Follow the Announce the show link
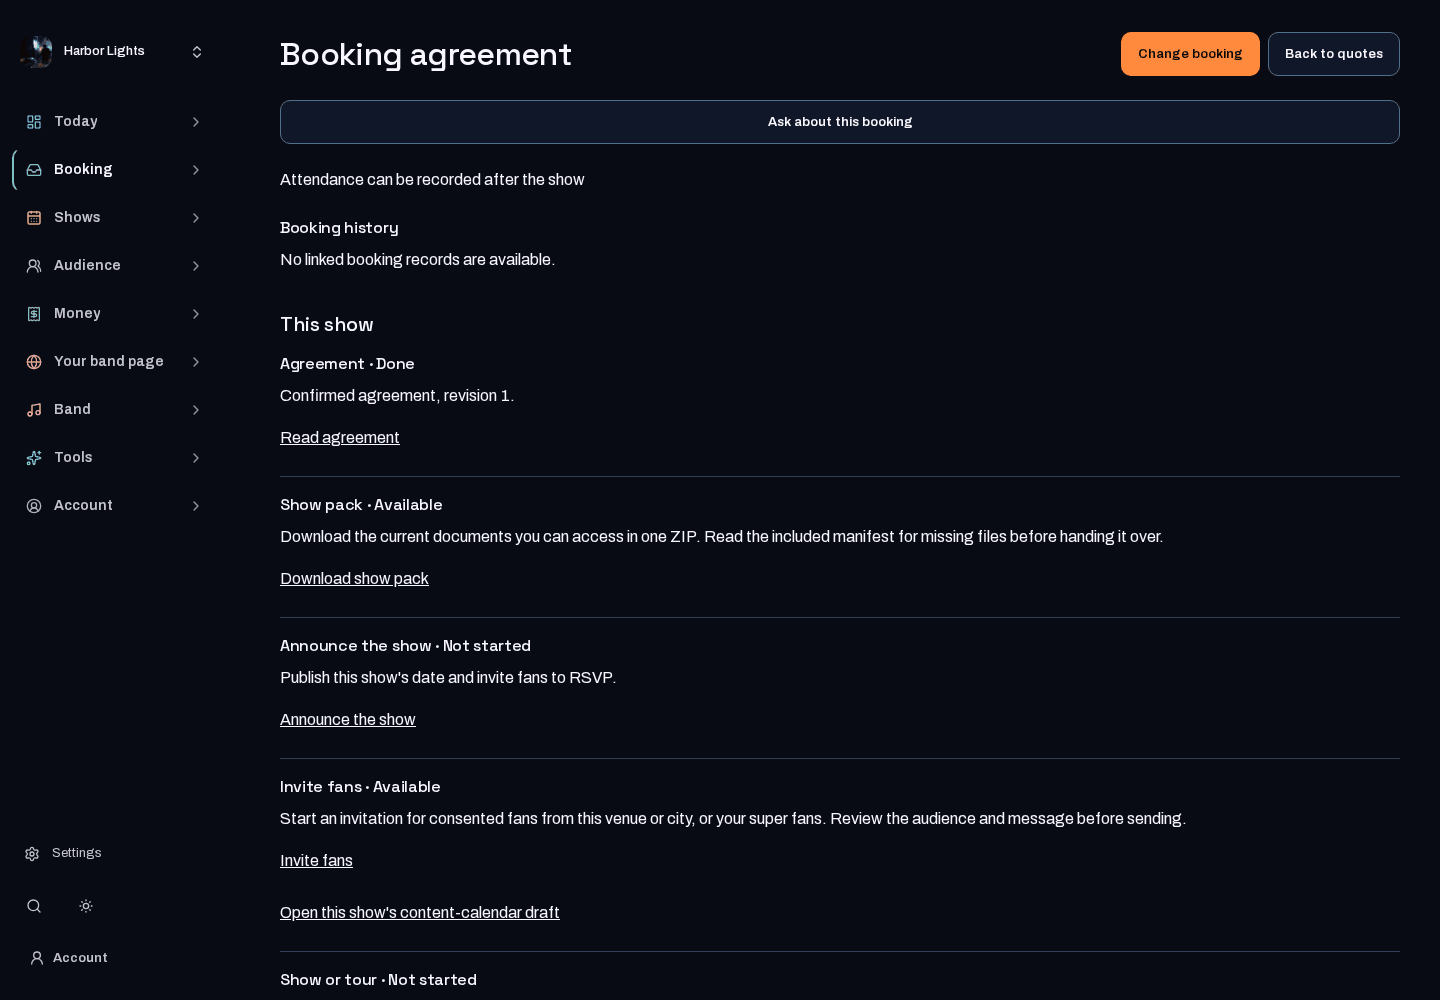1440x1000 pixels. coord(348,720)
